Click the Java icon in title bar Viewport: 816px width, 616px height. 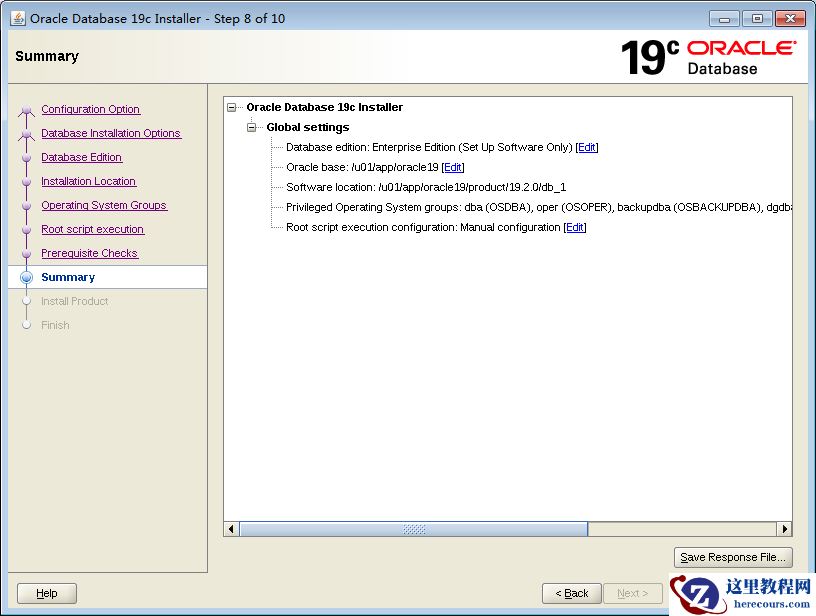tap(18, 18)
